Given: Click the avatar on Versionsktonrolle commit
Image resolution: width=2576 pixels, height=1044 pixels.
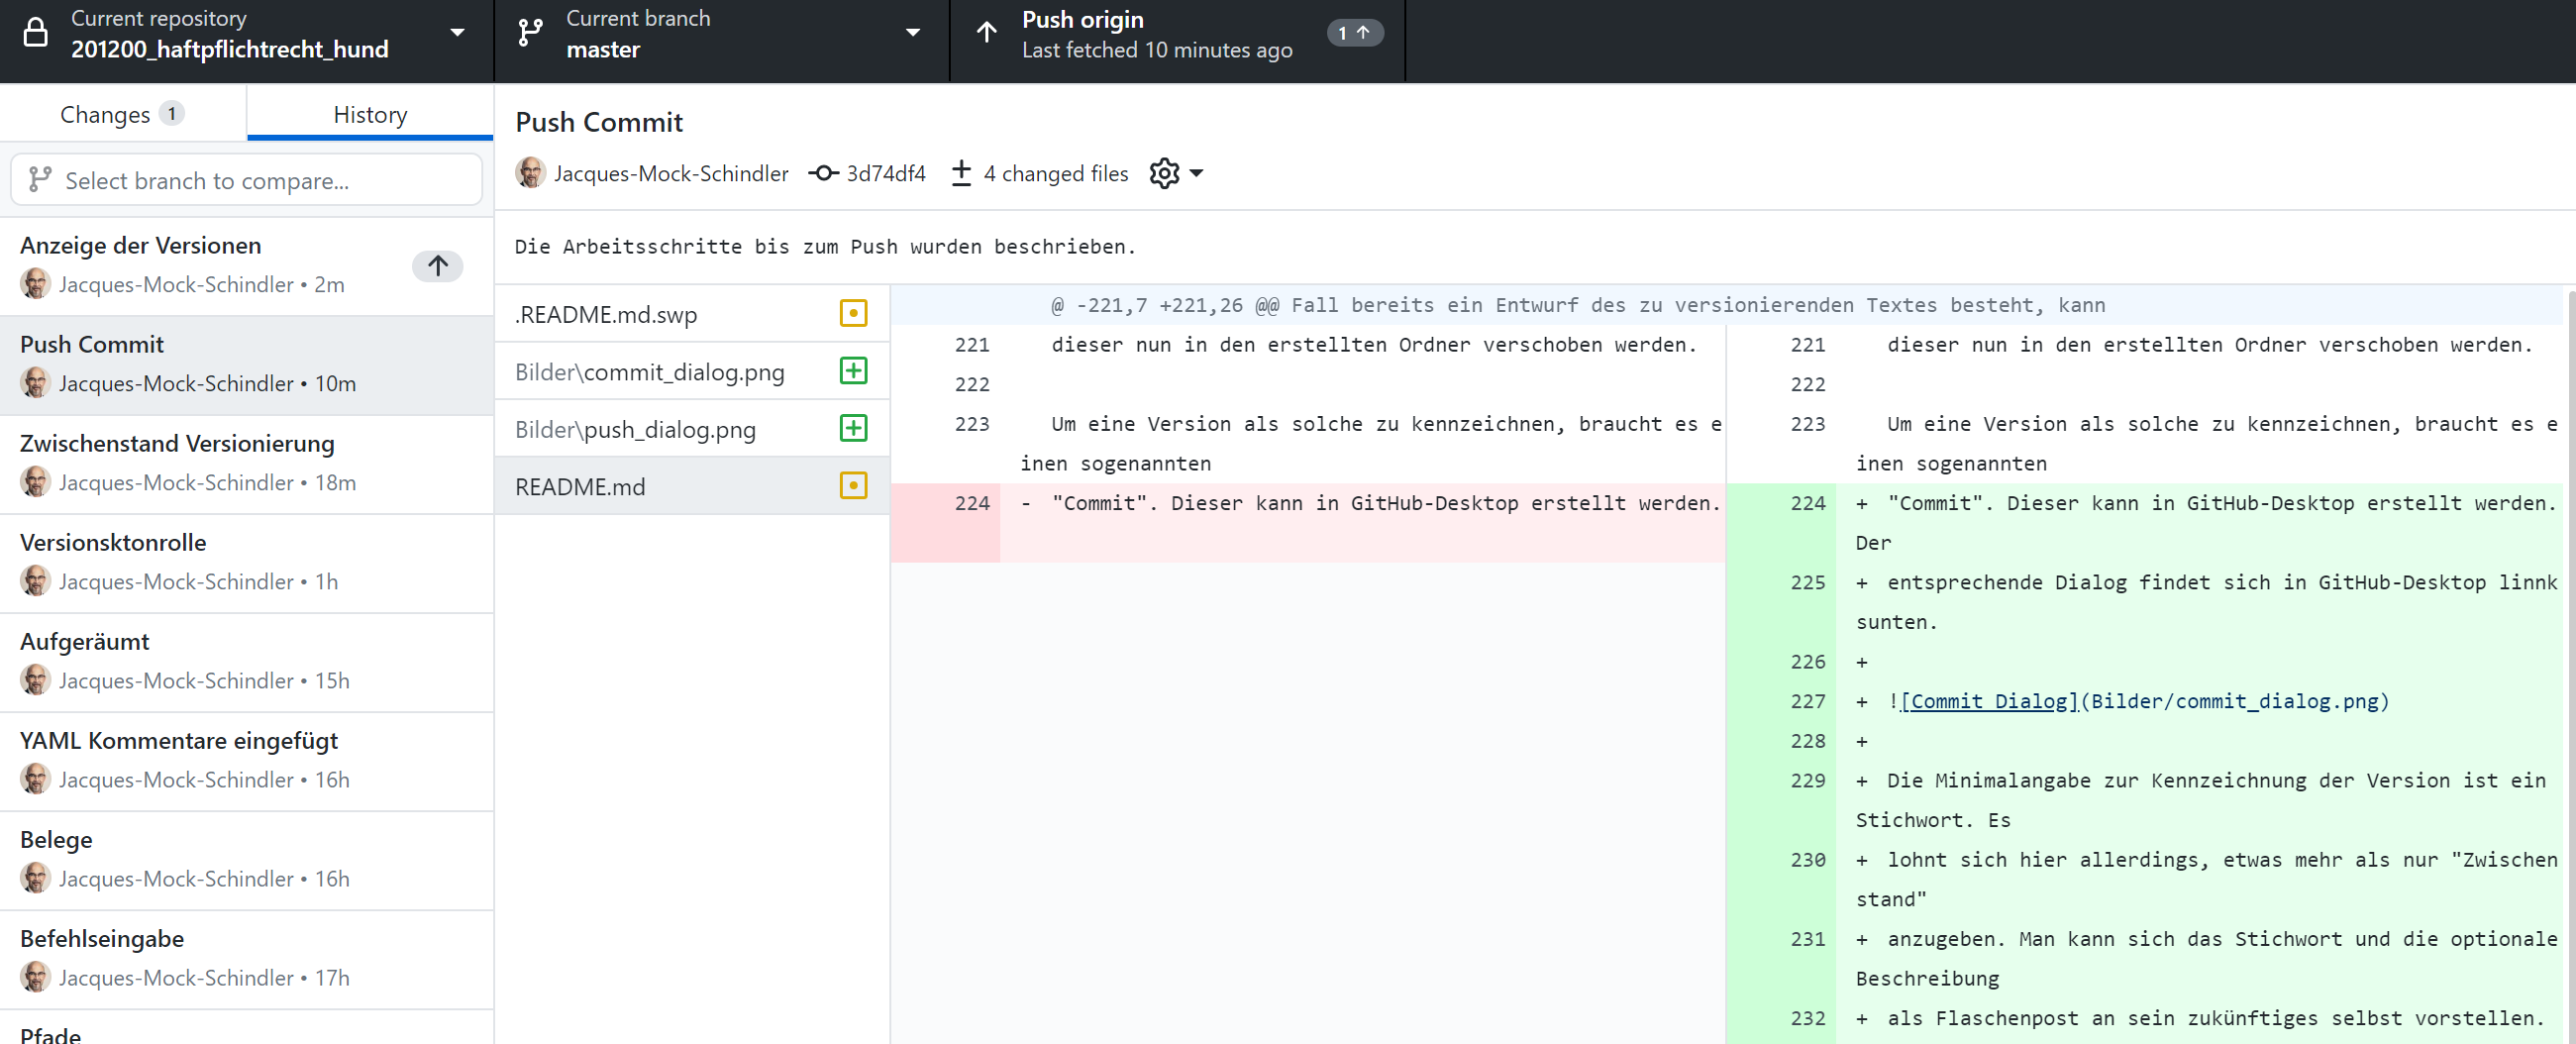Looking at the screenshot, I should pyautogui.click(x=36, y=581).
